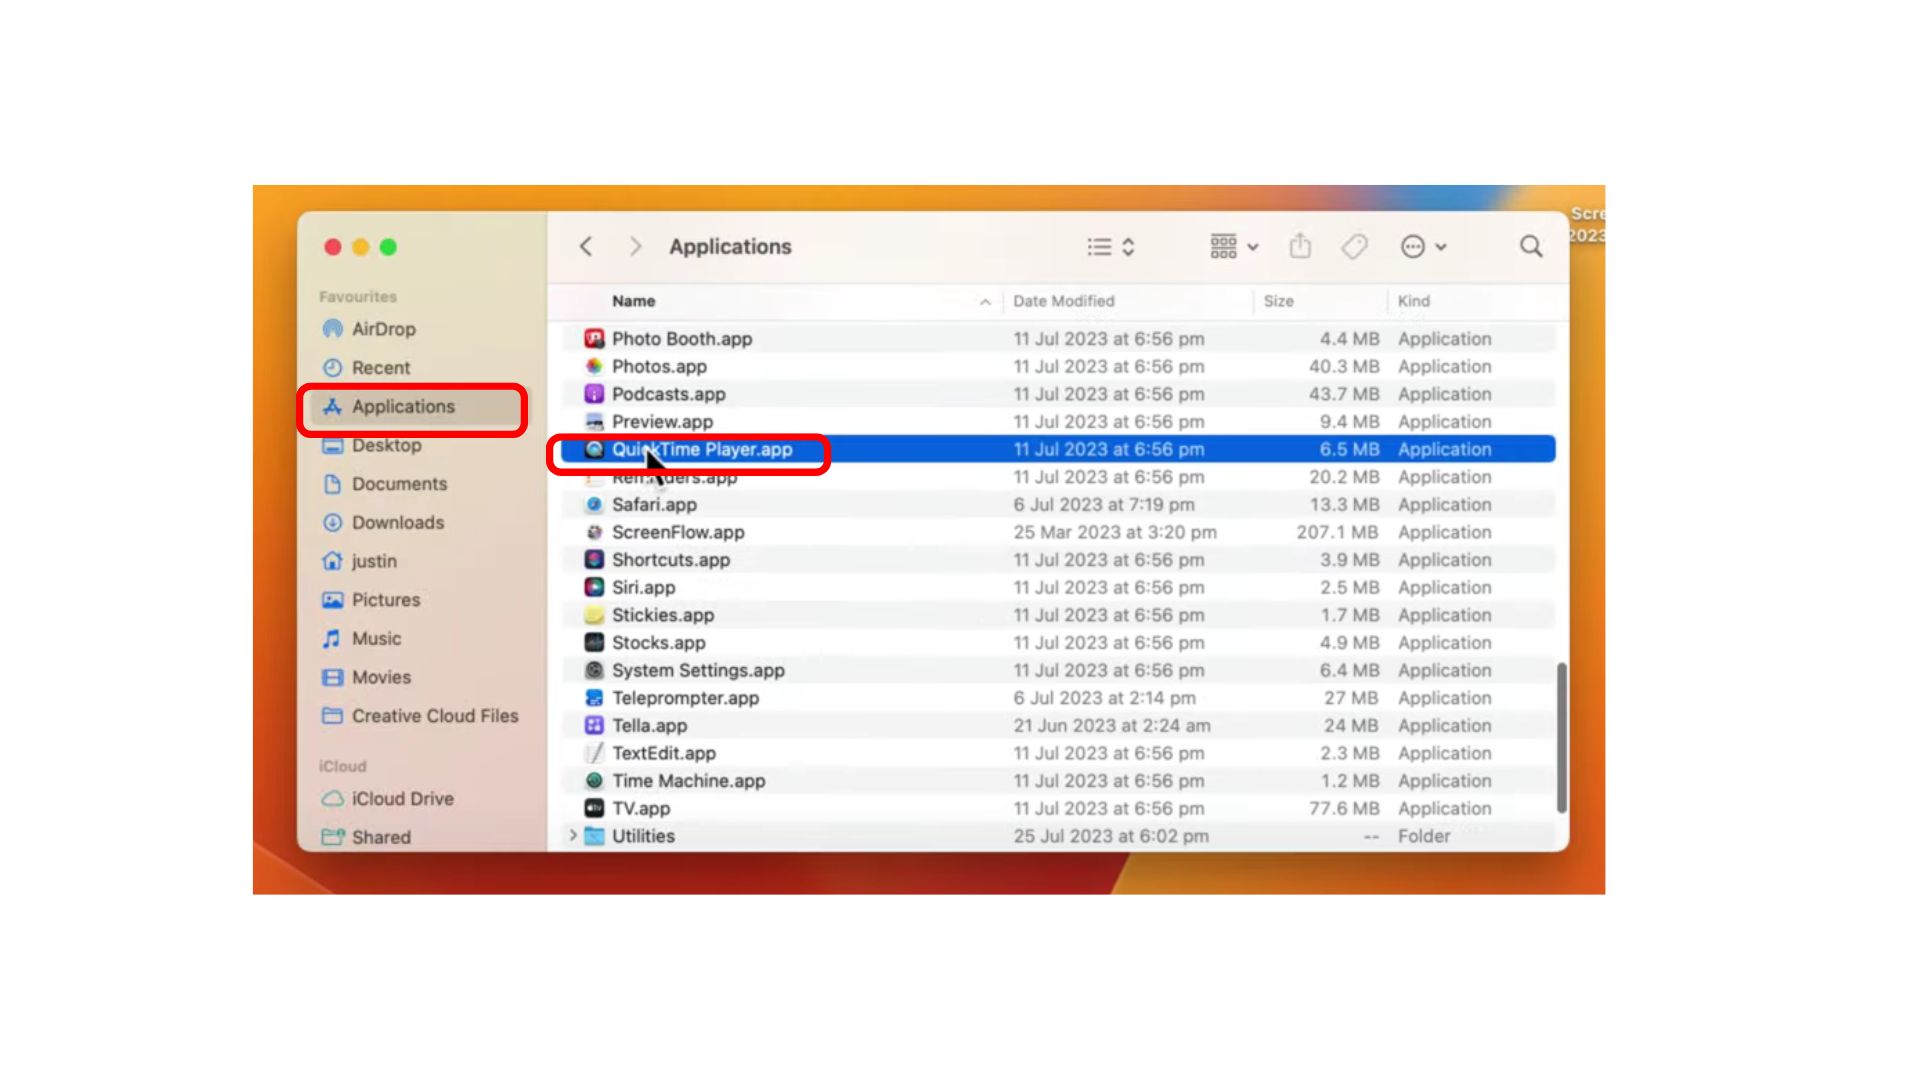
Task: Select the Safari.app icon
Action: 592,504
